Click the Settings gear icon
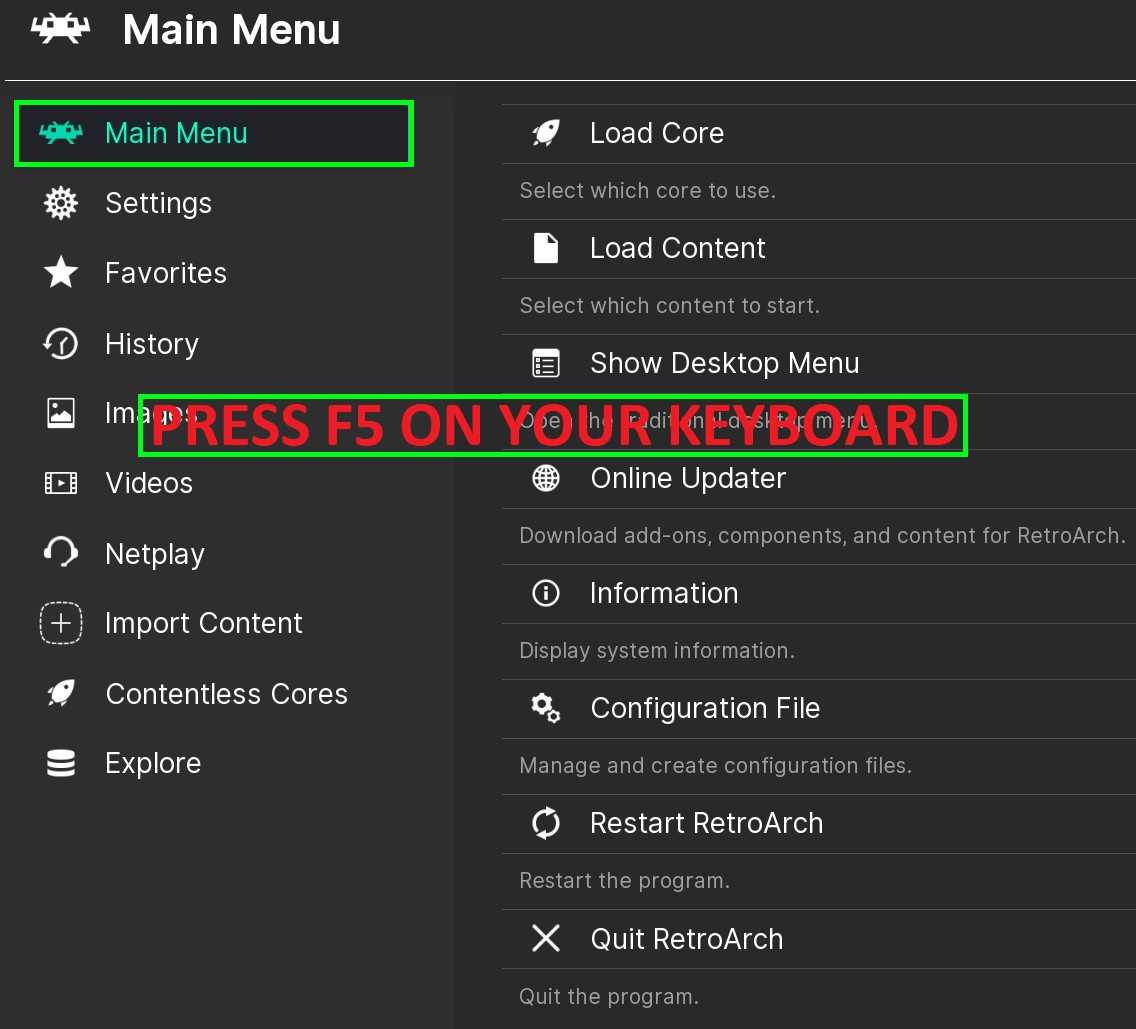 click(61, 203)
